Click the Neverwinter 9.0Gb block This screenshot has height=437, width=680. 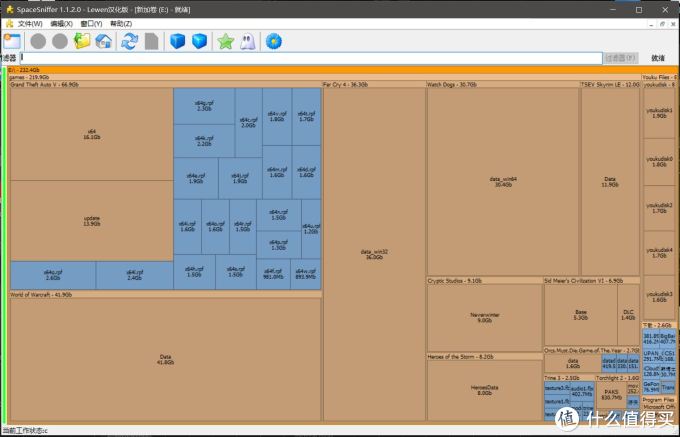tap(484, 318)
